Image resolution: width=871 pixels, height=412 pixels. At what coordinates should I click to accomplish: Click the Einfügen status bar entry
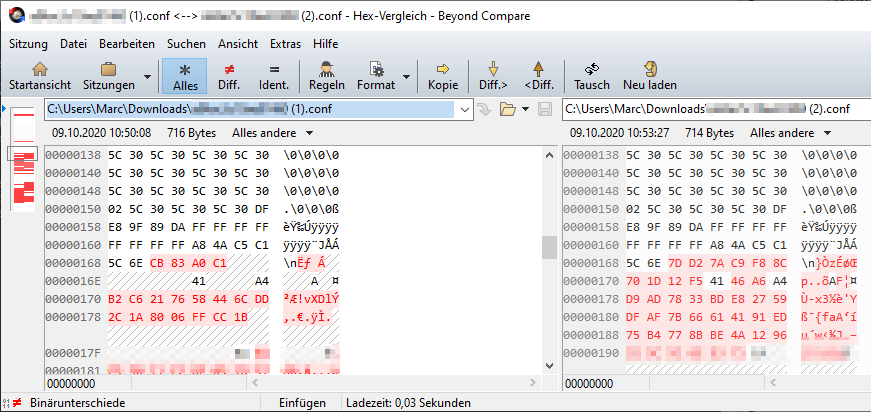pyautogui.click(x=302, y=403)
